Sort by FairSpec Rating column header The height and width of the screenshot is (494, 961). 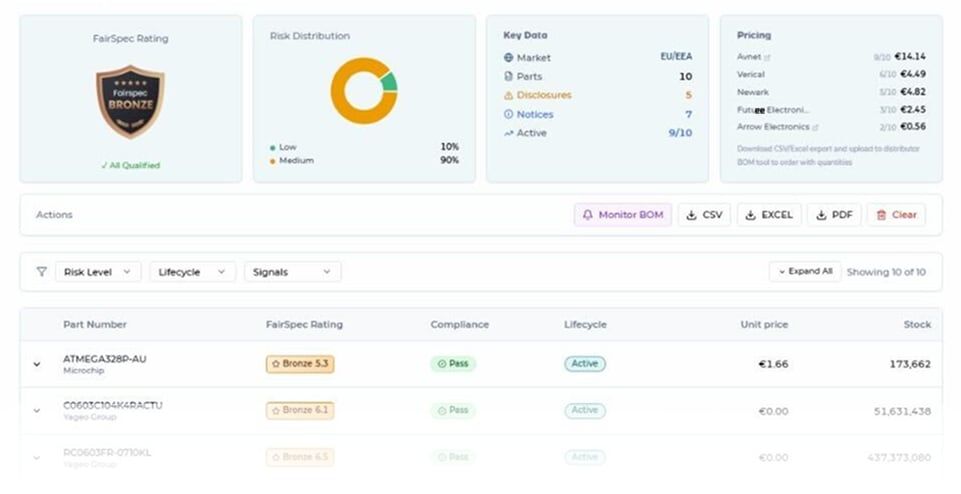pyautogui.click(x=304, y=325)
